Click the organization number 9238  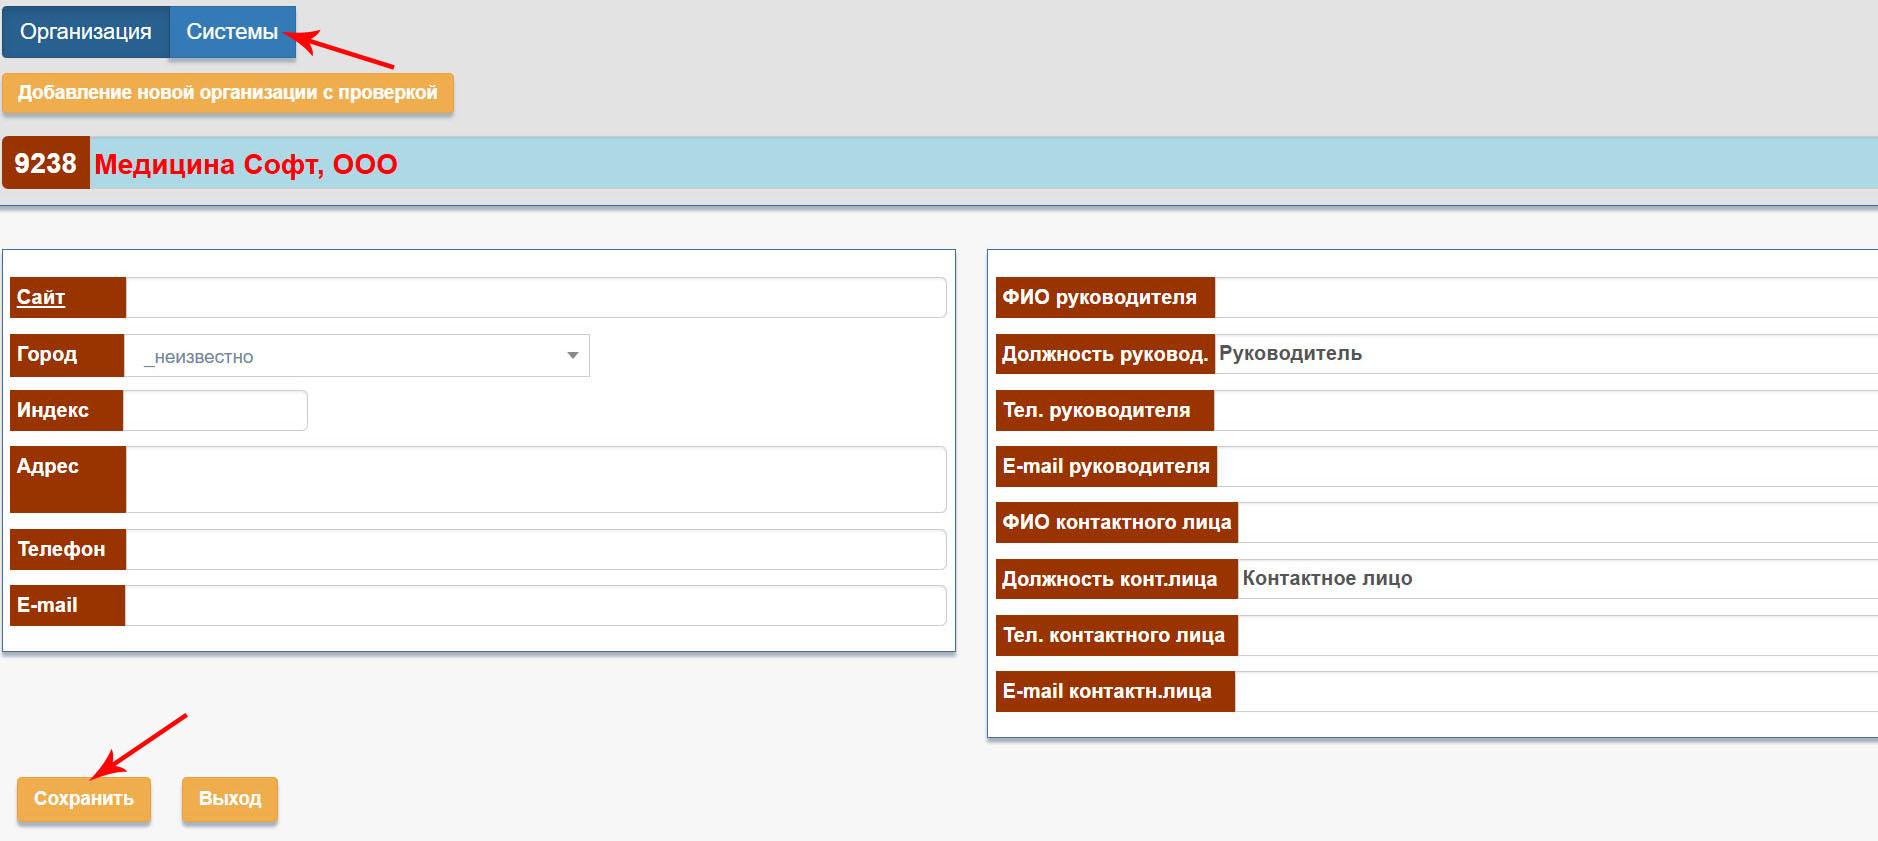[x=46, y=163]
